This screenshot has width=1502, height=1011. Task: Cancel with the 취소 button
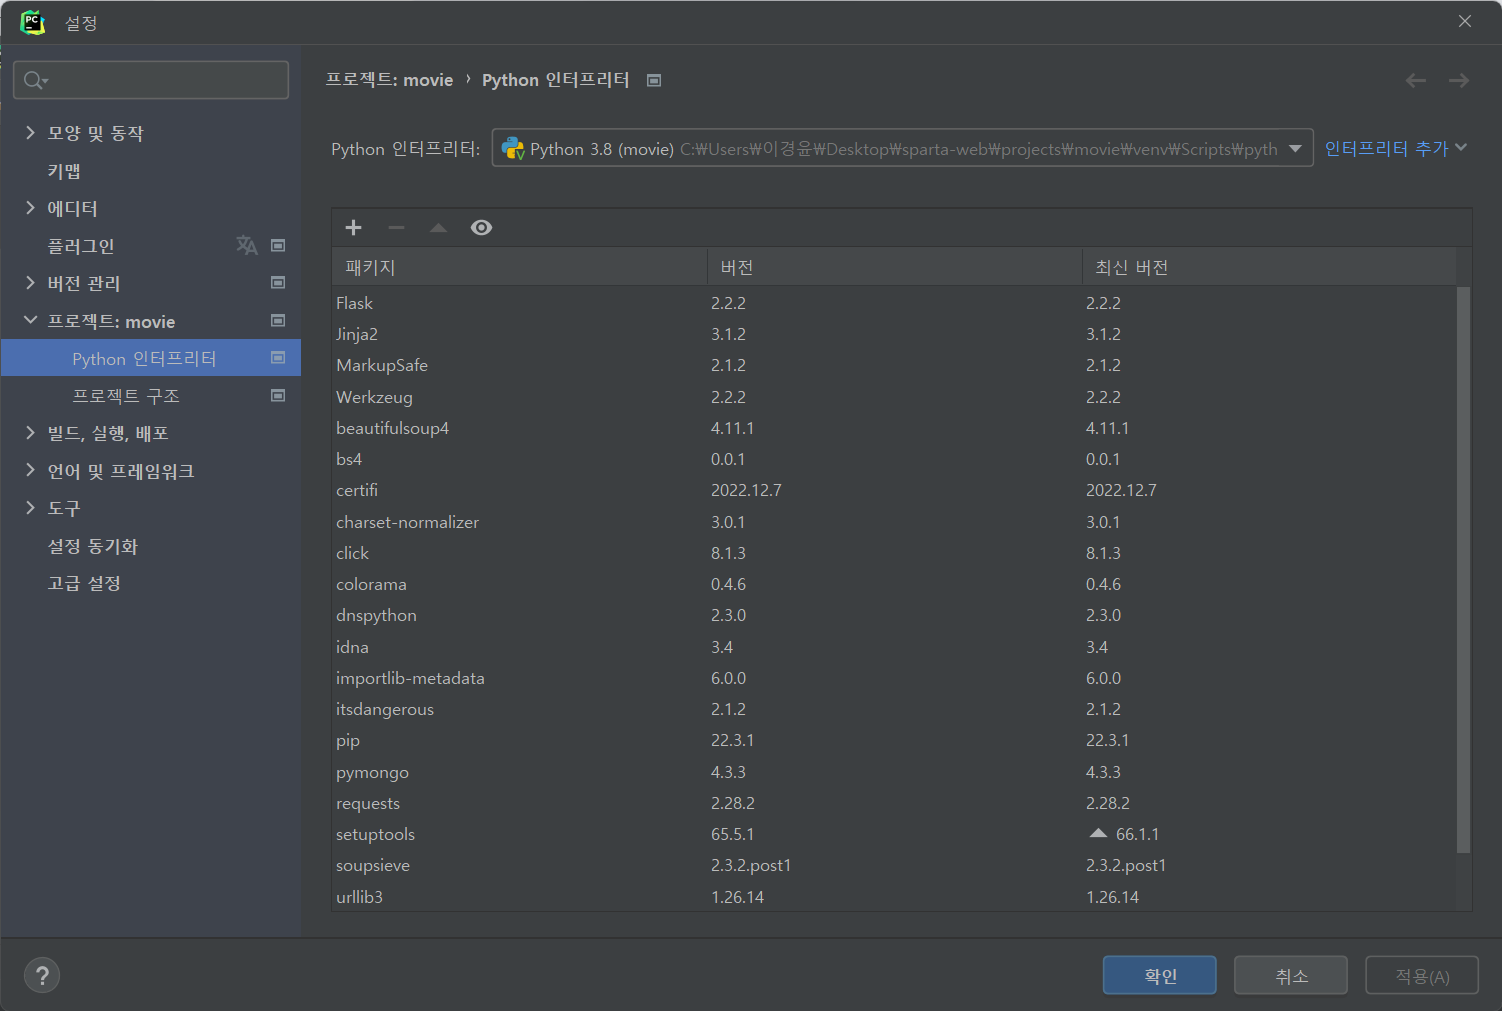click(x=1291, y=975)
